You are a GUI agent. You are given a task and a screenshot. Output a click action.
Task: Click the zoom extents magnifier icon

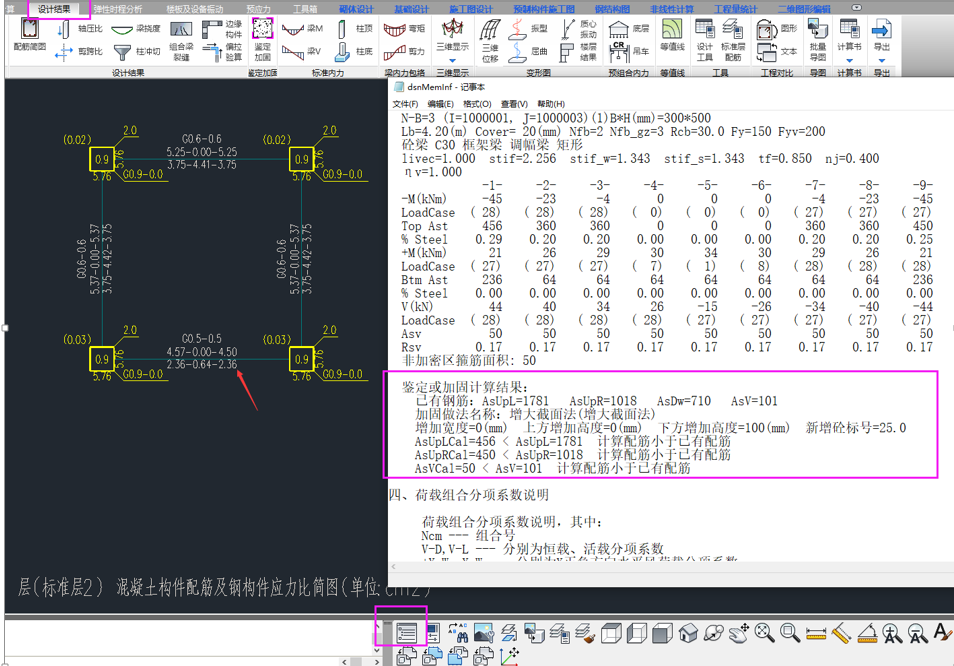764,633
